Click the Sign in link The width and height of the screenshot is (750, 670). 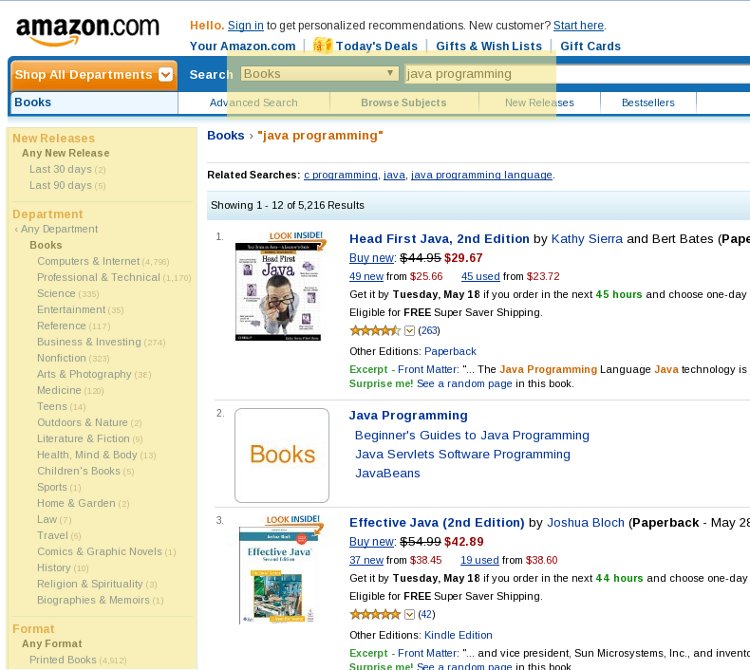[245, 25]
